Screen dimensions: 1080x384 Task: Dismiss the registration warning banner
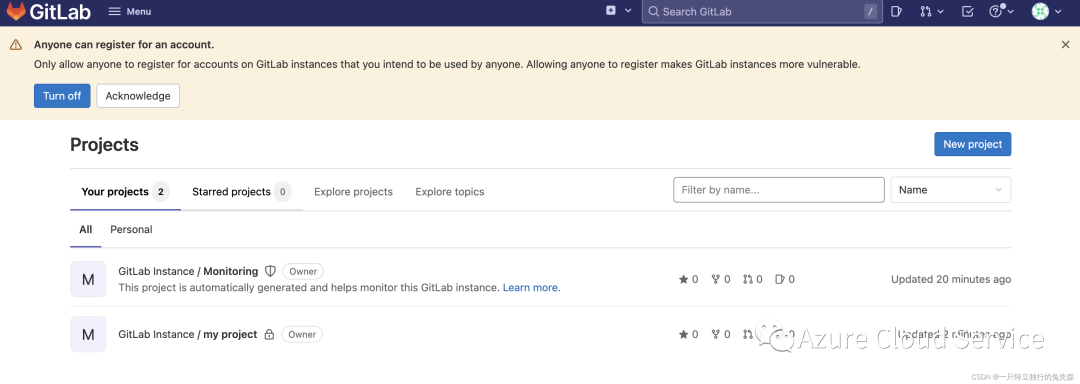[x=1065, y=45]
